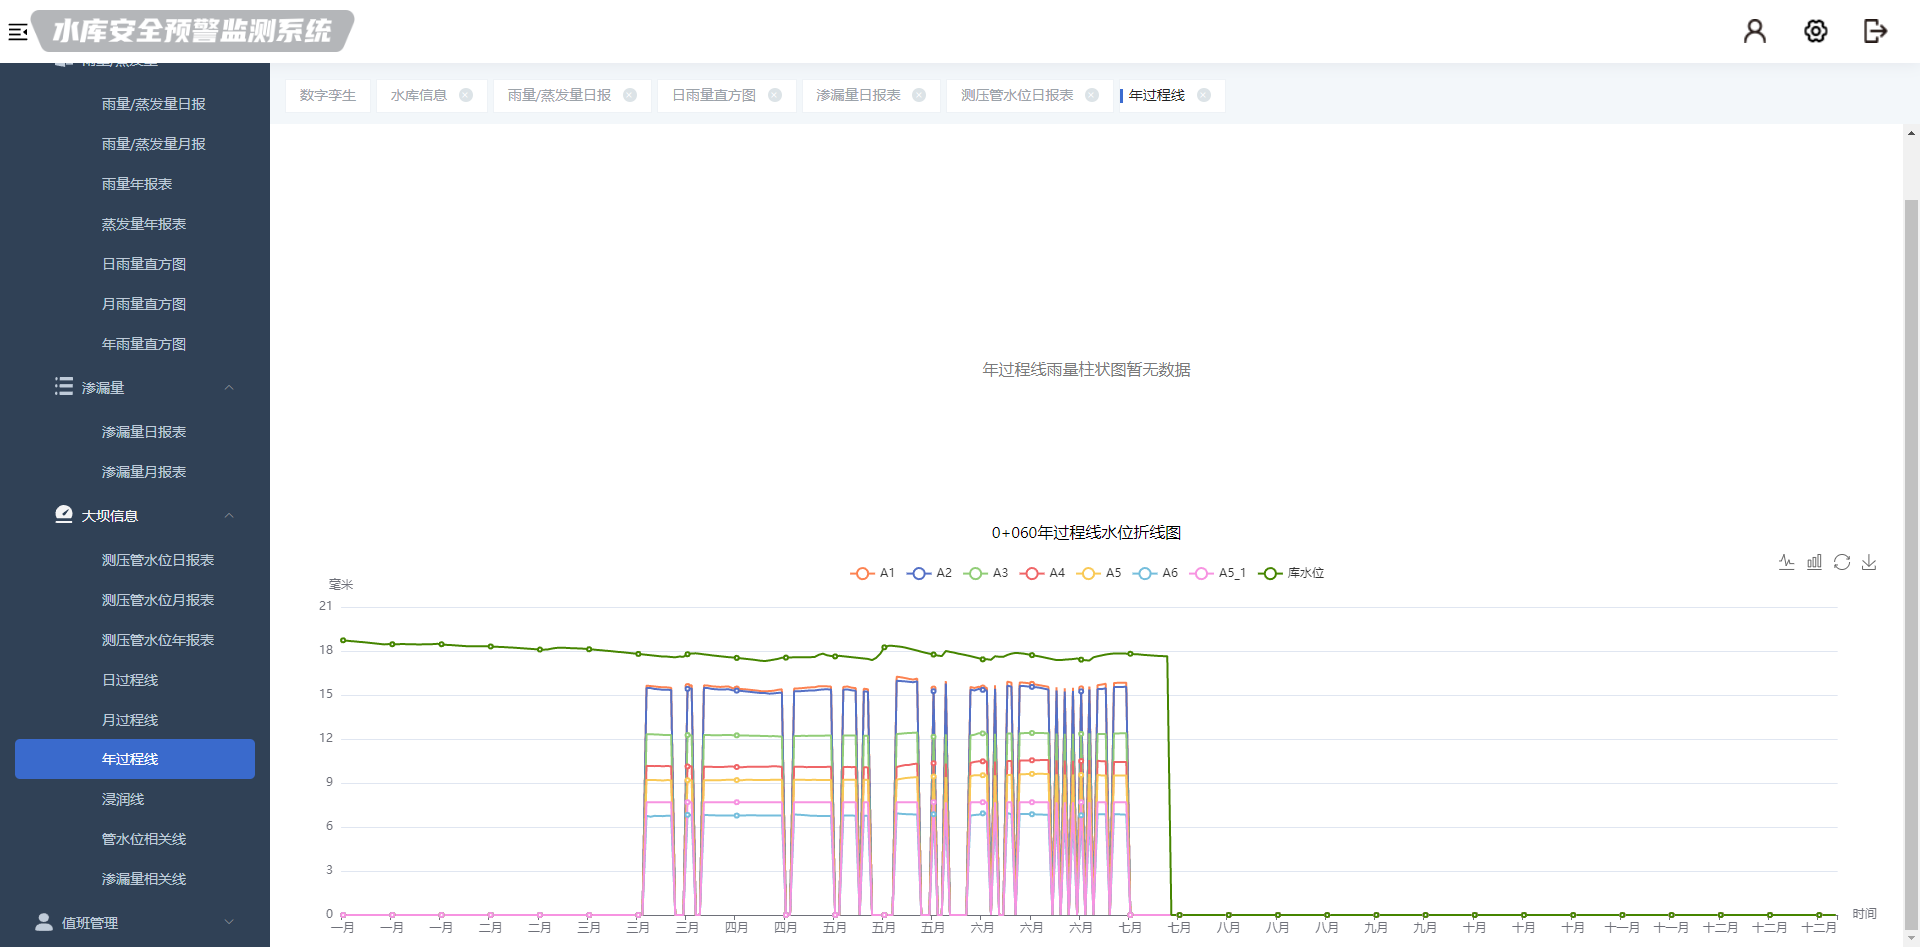Save chart as image download icon

(1869, 562)
